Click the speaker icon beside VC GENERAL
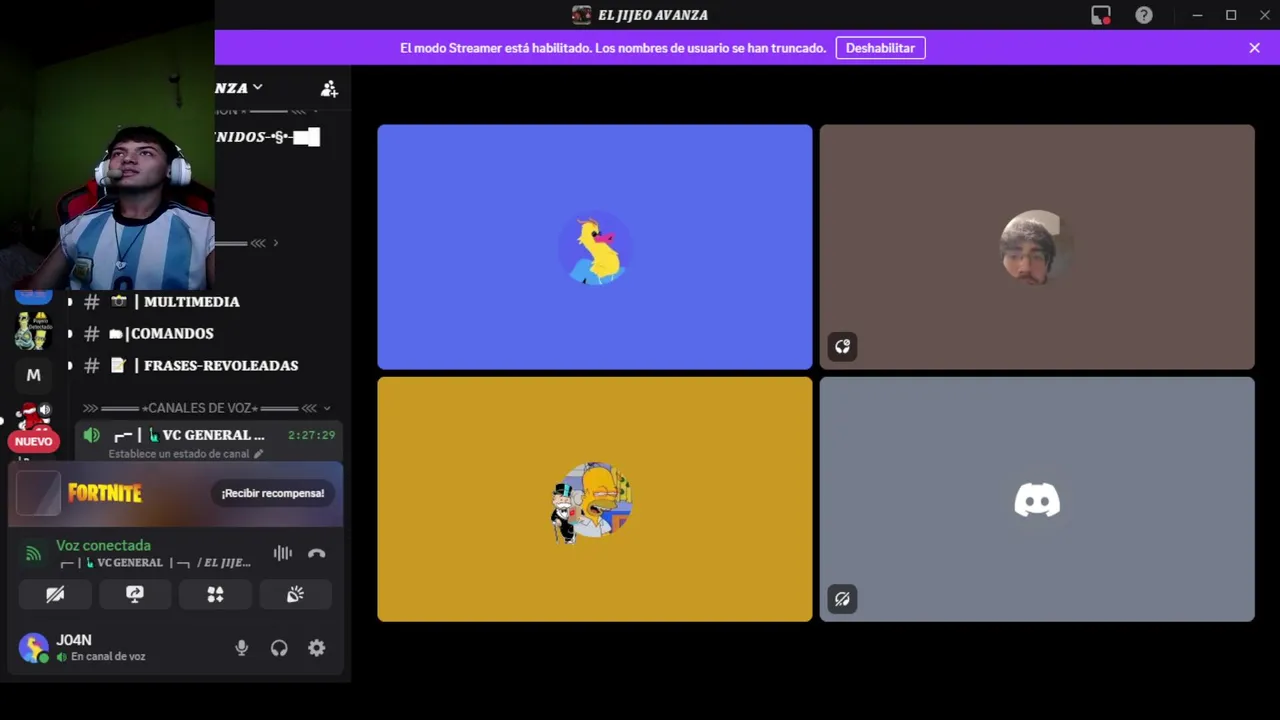This screenshot has height=720, width=1280. (91, 435)
